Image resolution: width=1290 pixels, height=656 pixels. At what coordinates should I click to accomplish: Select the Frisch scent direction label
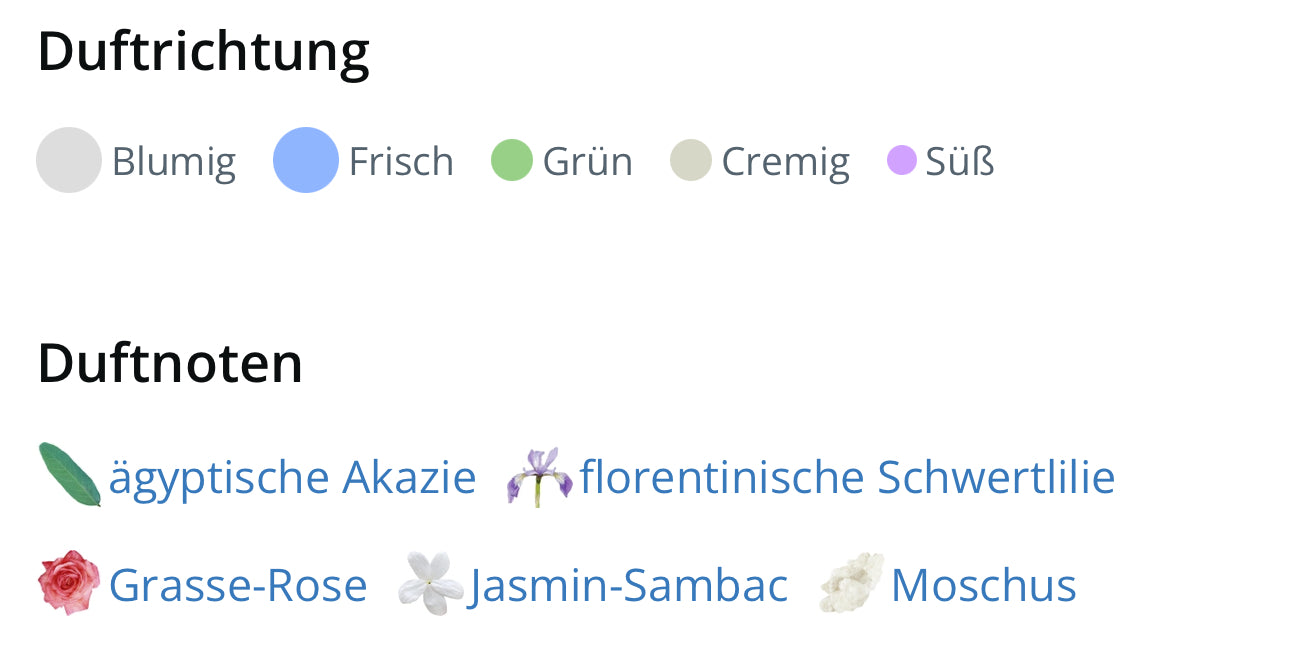coord(401,161)
